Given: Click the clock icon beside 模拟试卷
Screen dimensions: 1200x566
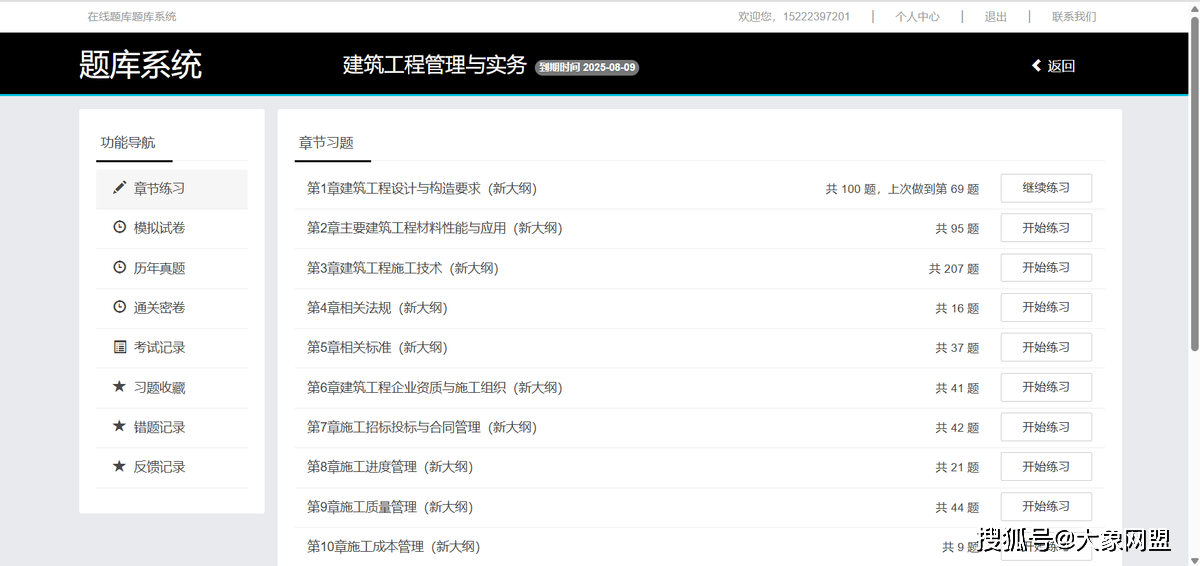Looking at the screenshot, I should (119, 228).
